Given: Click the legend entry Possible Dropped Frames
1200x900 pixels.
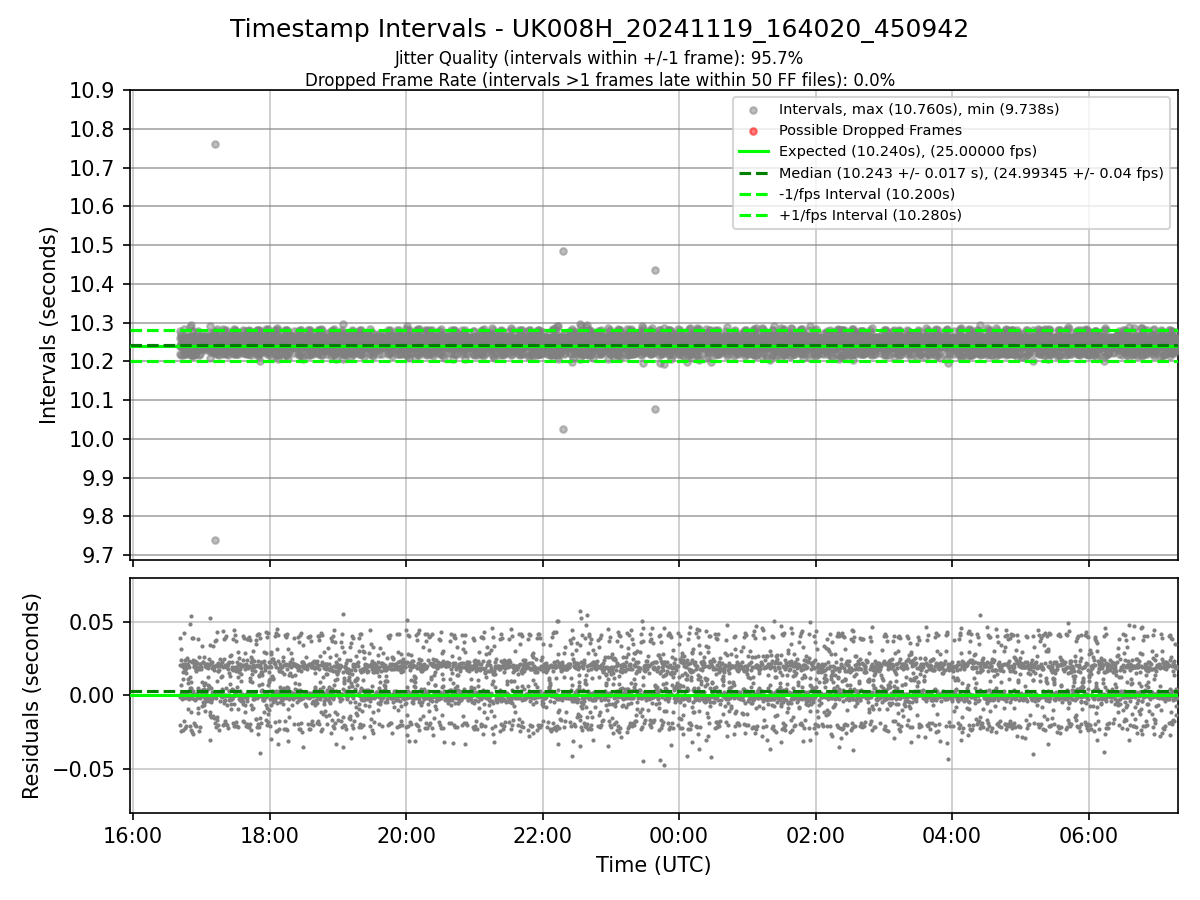Looking at the screenshot, I should click(870, 130).
